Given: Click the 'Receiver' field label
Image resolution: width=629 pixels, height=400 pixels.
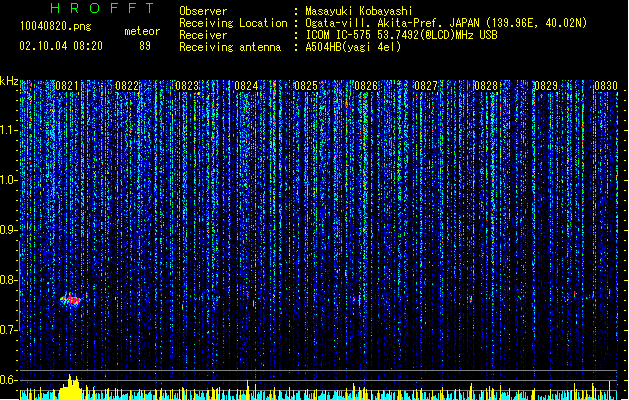Looking at the screenshot, I should tap(203, 35).
